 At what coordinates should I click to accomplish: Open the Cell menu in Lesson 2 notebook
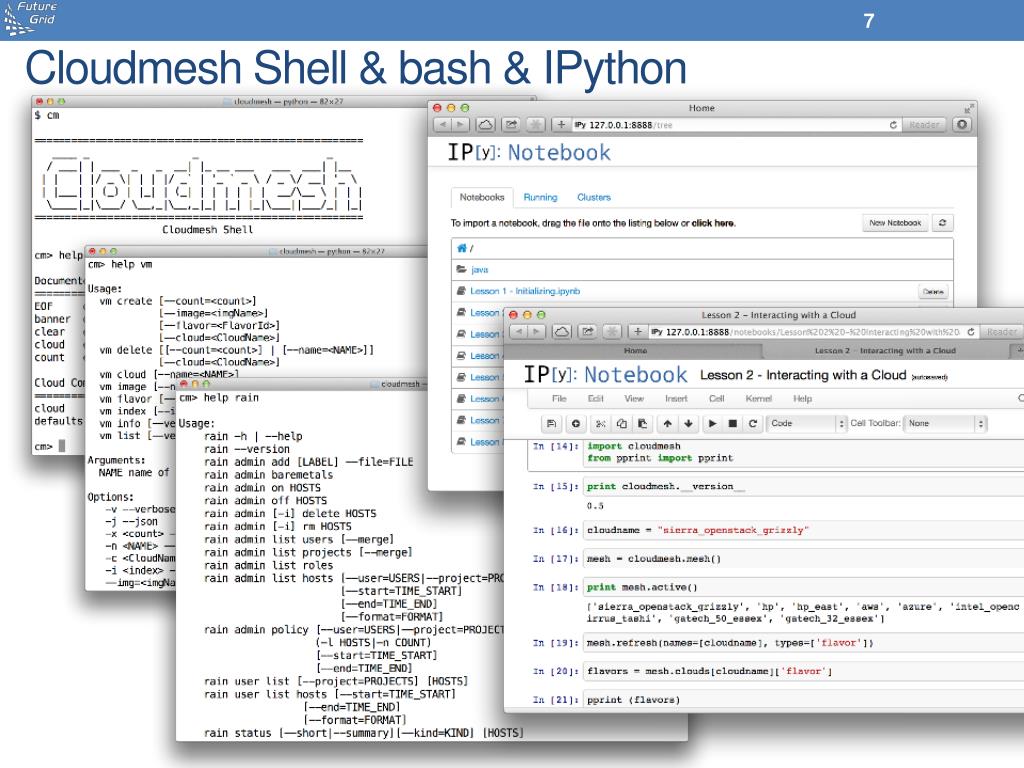(716, 398)
